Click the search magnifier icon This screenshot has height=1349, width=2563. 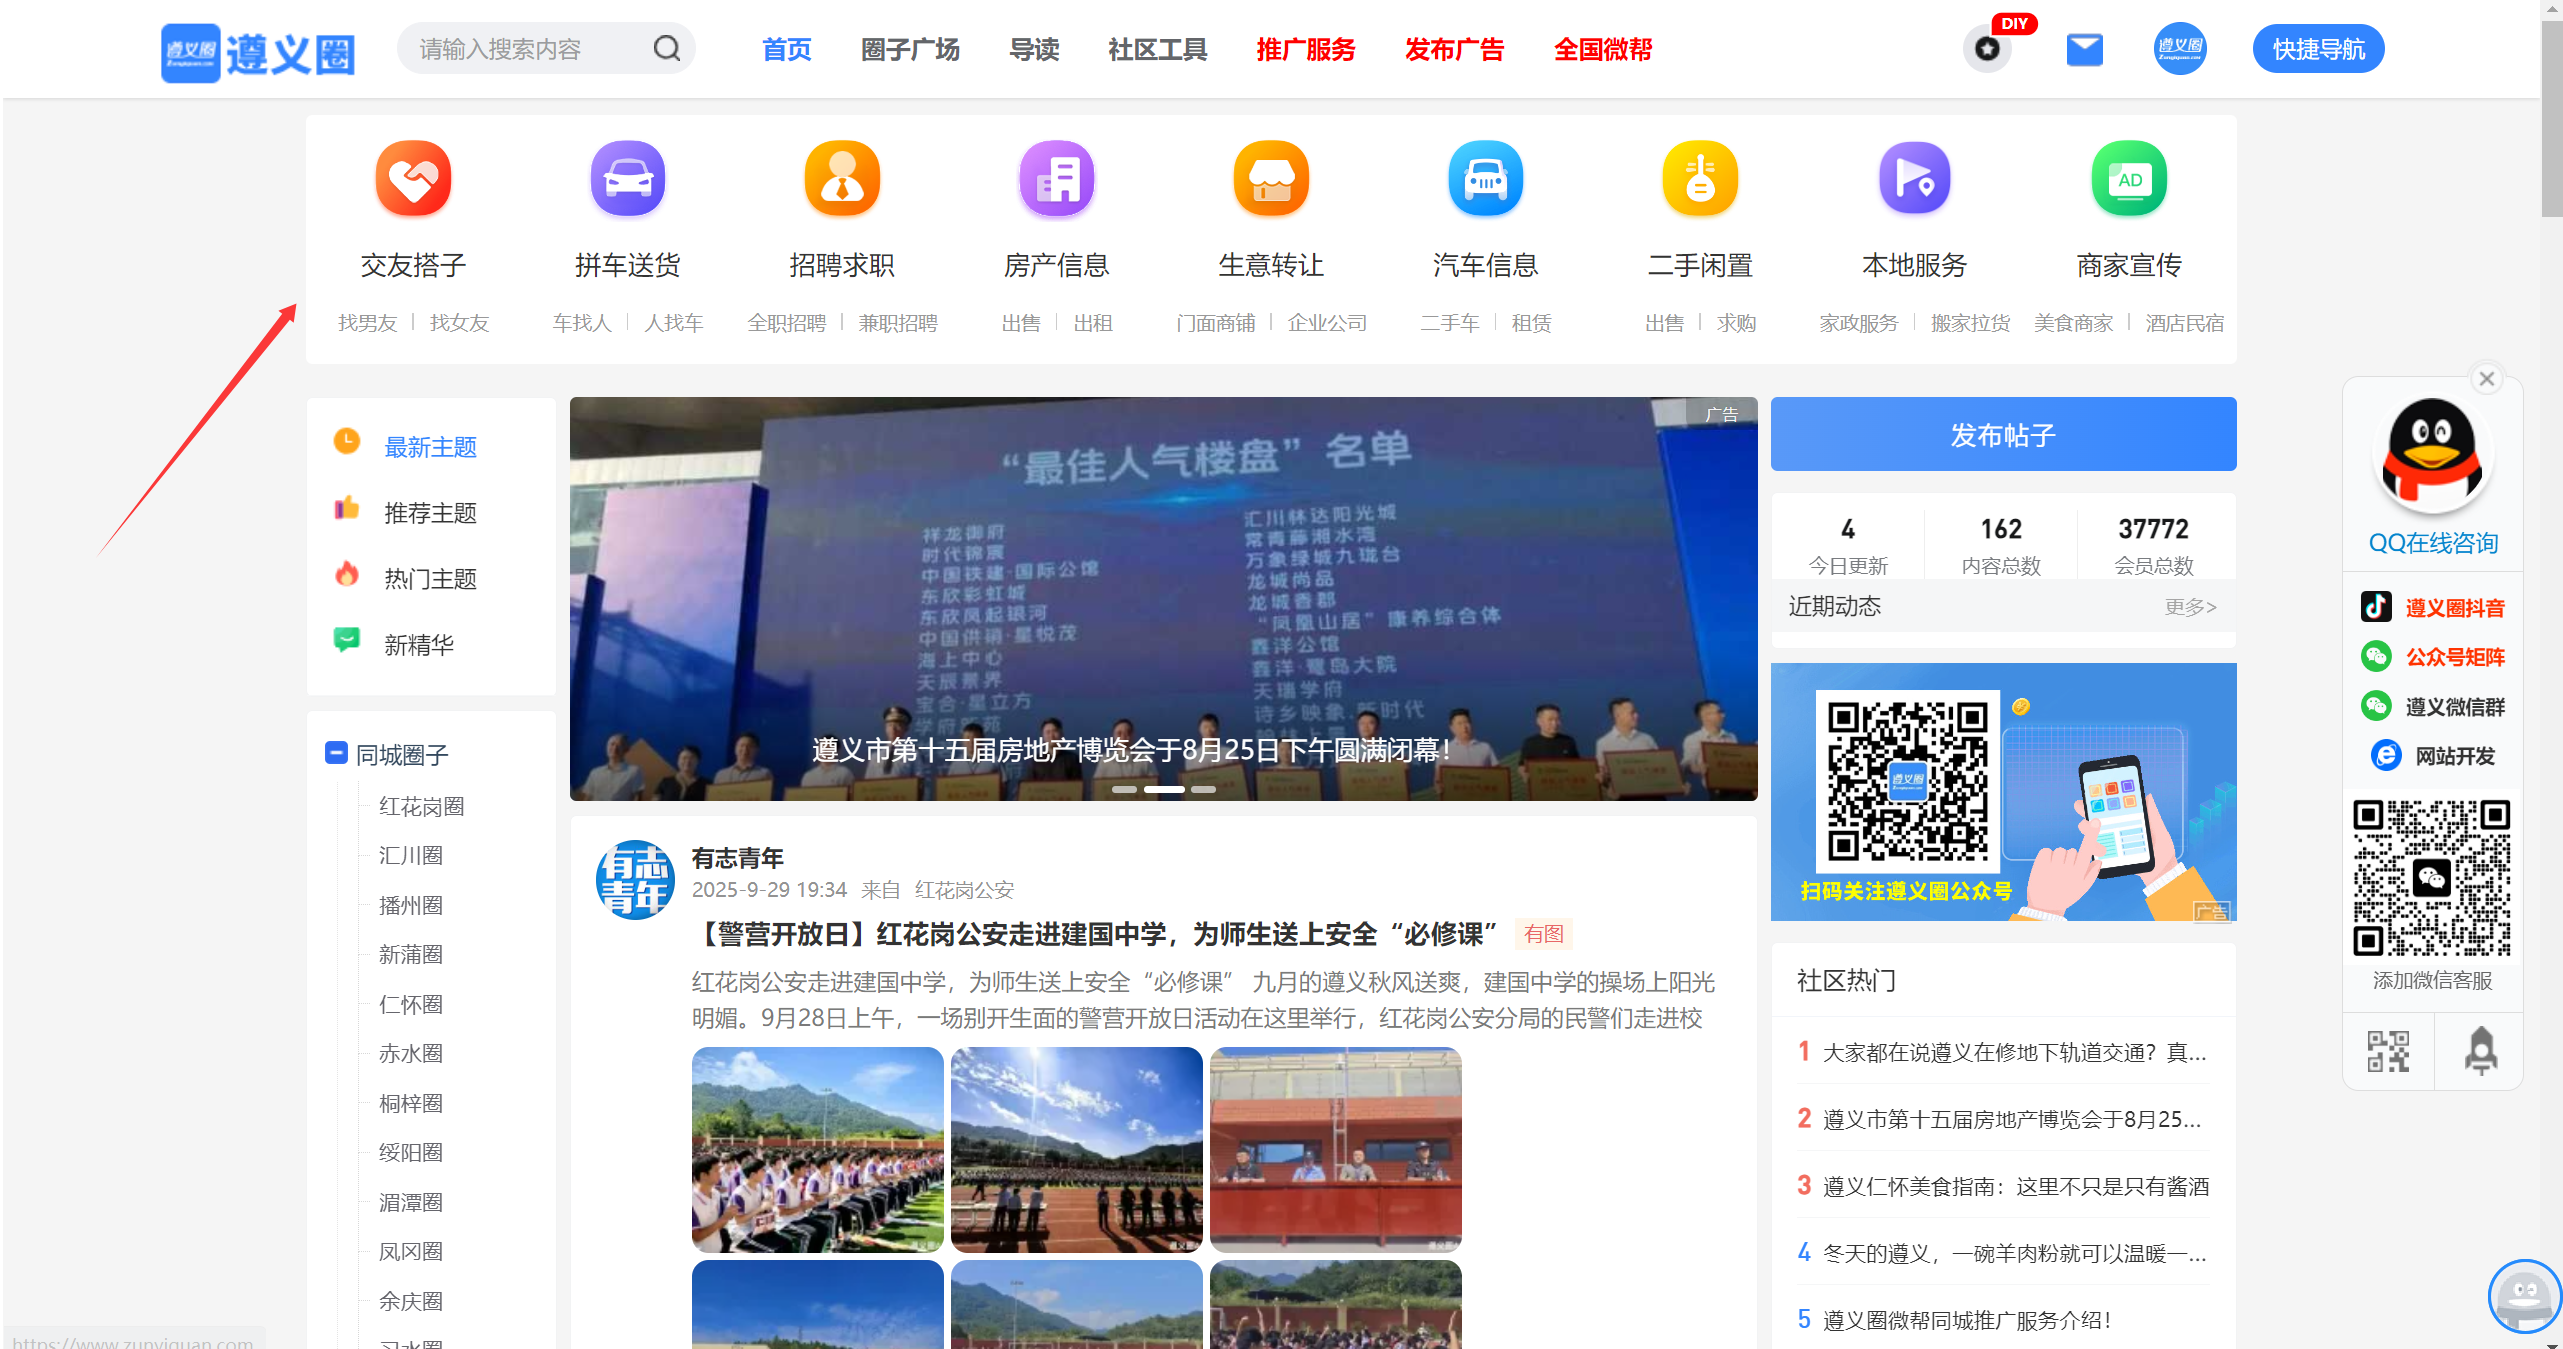point(667,48)
